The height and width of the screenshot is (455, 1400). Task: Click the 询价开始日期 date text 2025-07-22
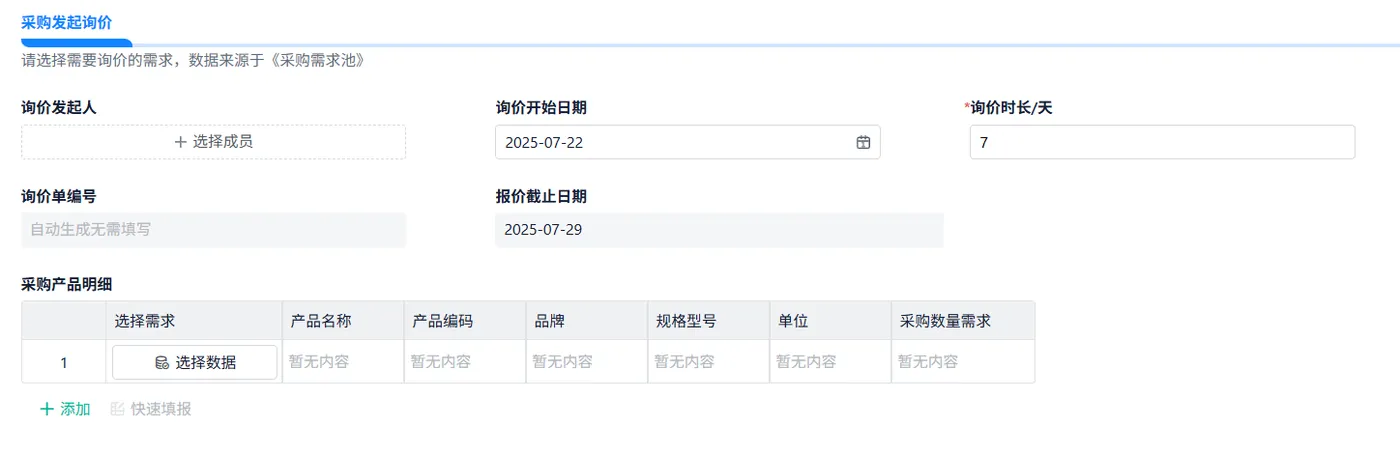tap(545, 142)
